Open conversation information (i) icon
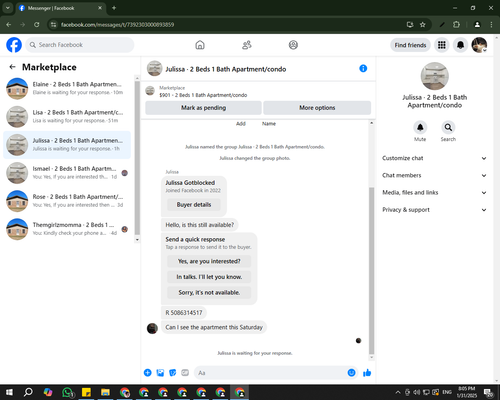The width and height of the screenshot is (500, 400). pos(363,68)
